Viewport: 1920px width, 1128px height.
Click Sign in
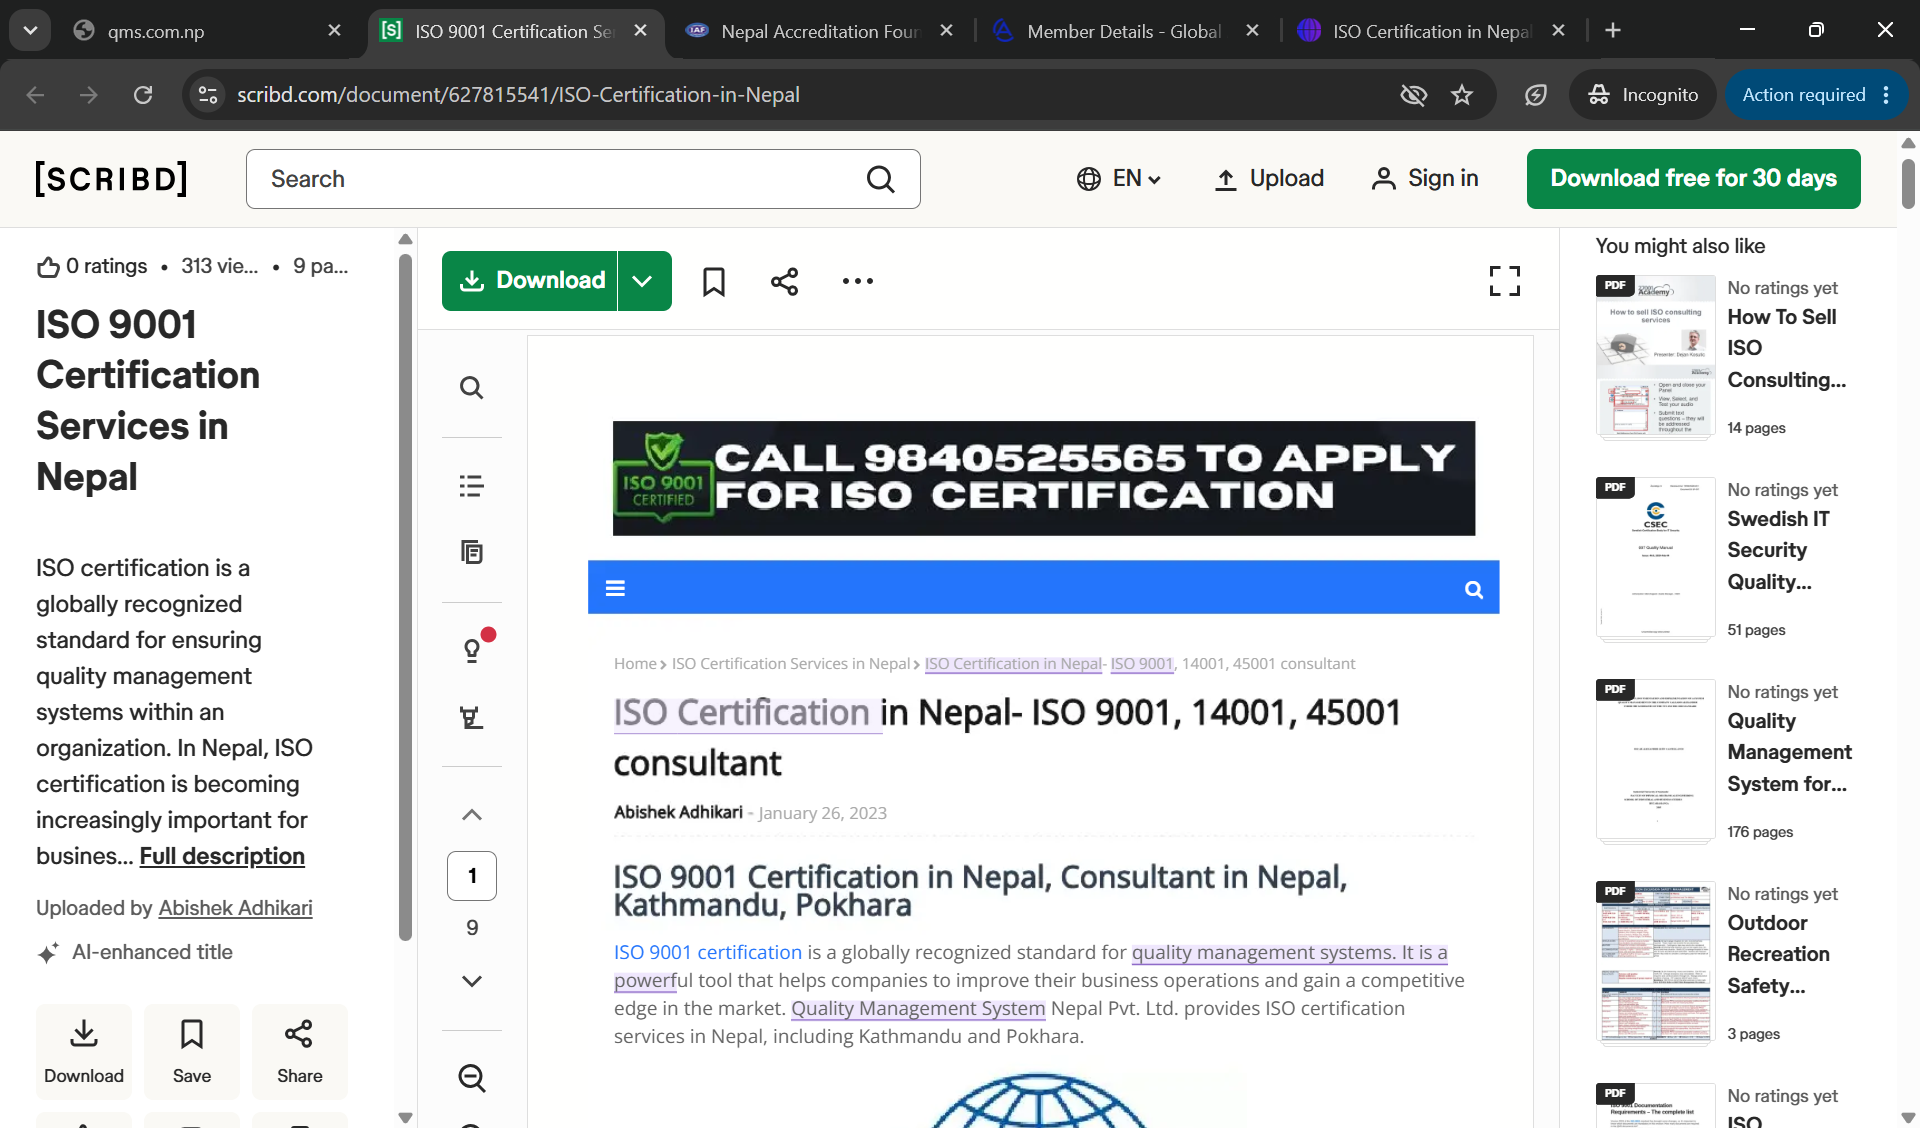[1425, 179]
